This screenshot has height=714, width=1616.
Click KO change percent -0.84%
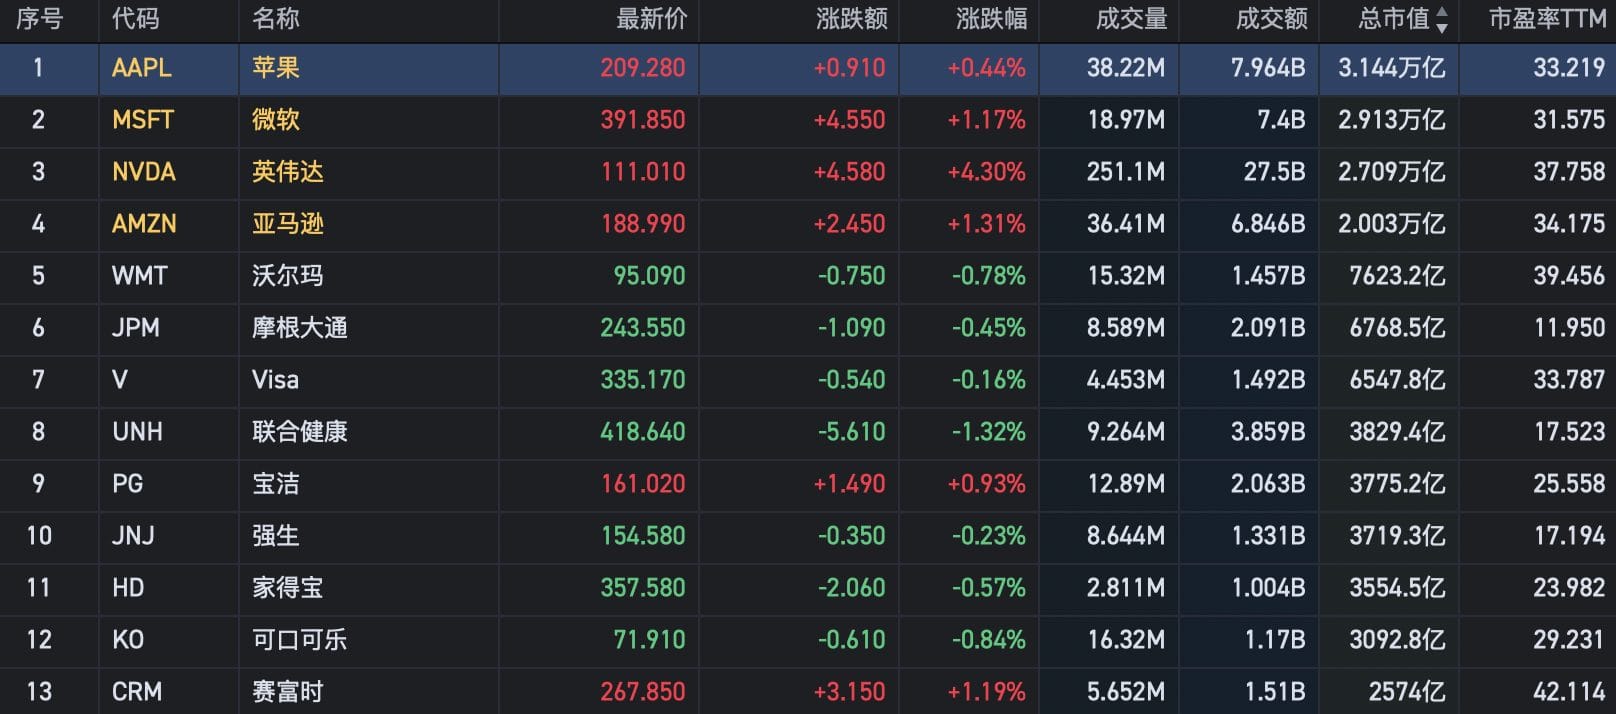989,640
